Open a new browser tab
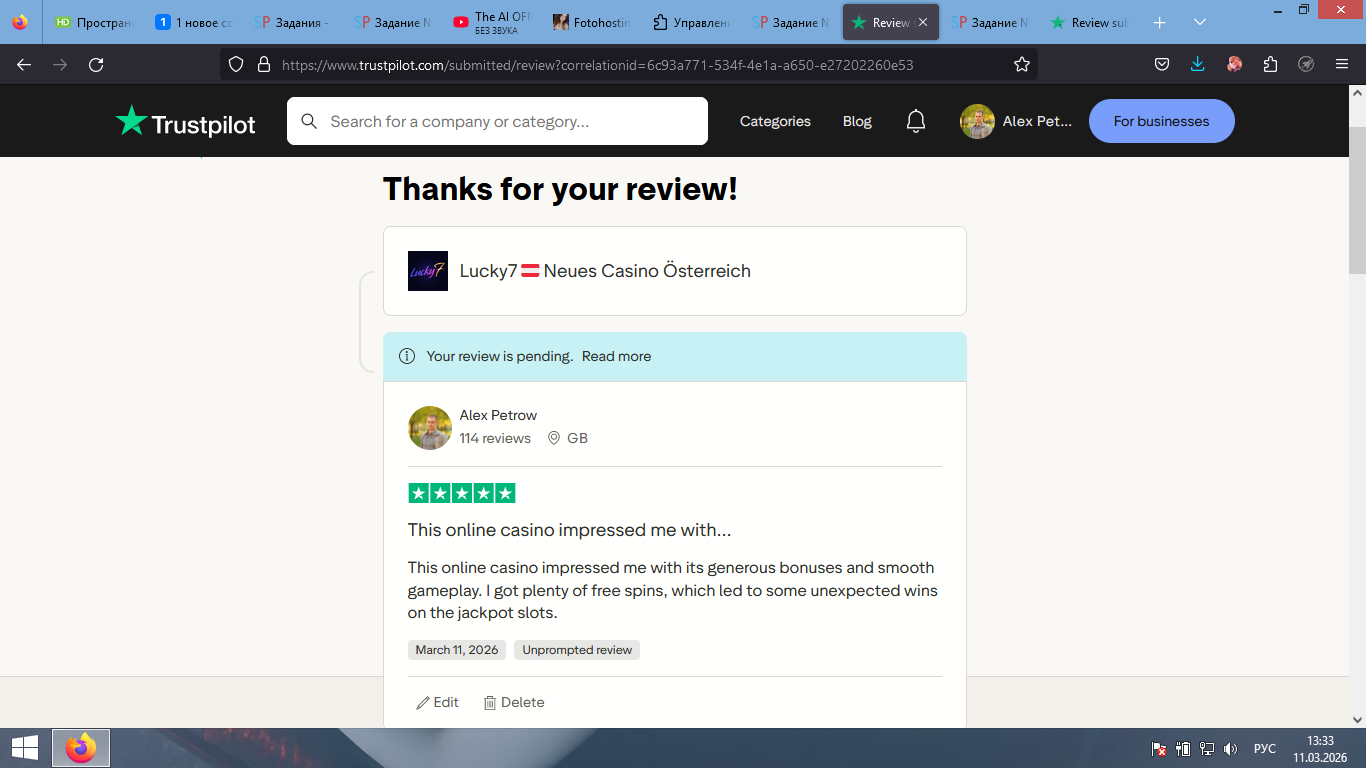Viewport: 1366px width, 768px height. (1160, 22)
